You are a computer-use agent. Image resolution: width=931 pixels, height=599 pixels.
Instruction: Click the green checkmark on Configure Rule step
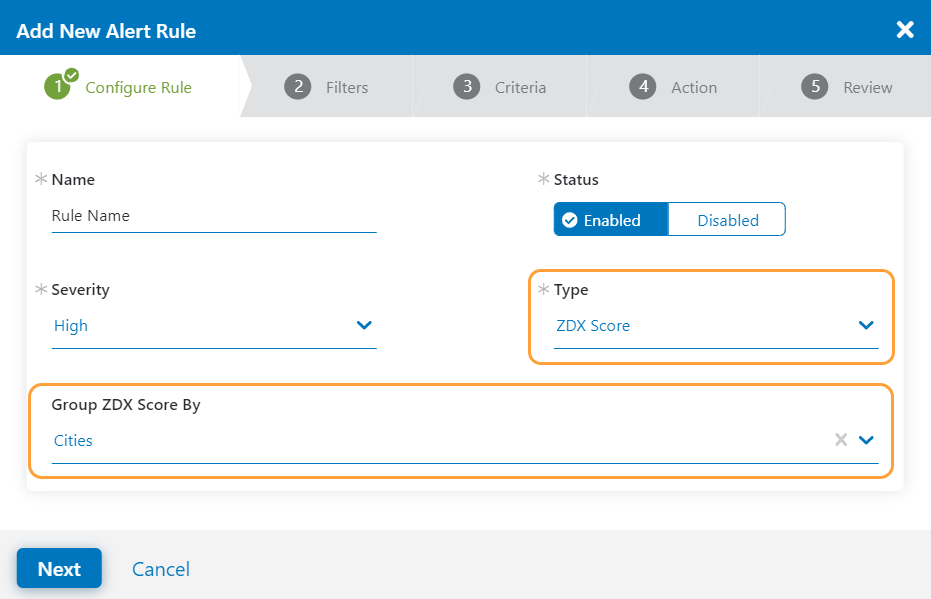click(x=69, y=76)
